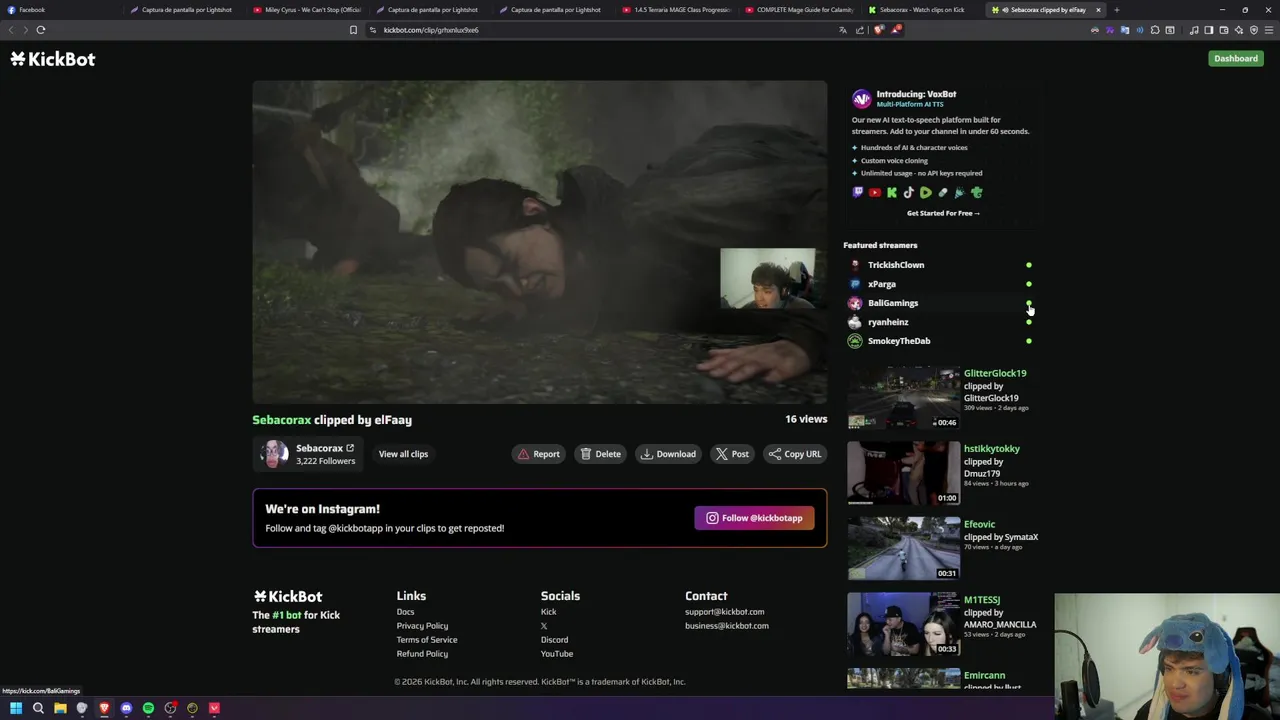Open Kick link under Socials
Screen dimensions: 1280x720
point(548,612)
